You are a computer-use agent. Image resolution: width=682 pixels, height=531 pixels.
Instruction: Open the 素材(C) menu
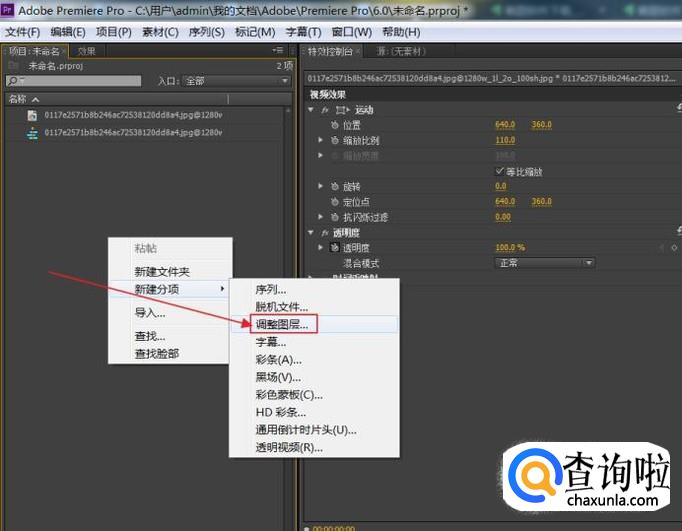point(160,32)
